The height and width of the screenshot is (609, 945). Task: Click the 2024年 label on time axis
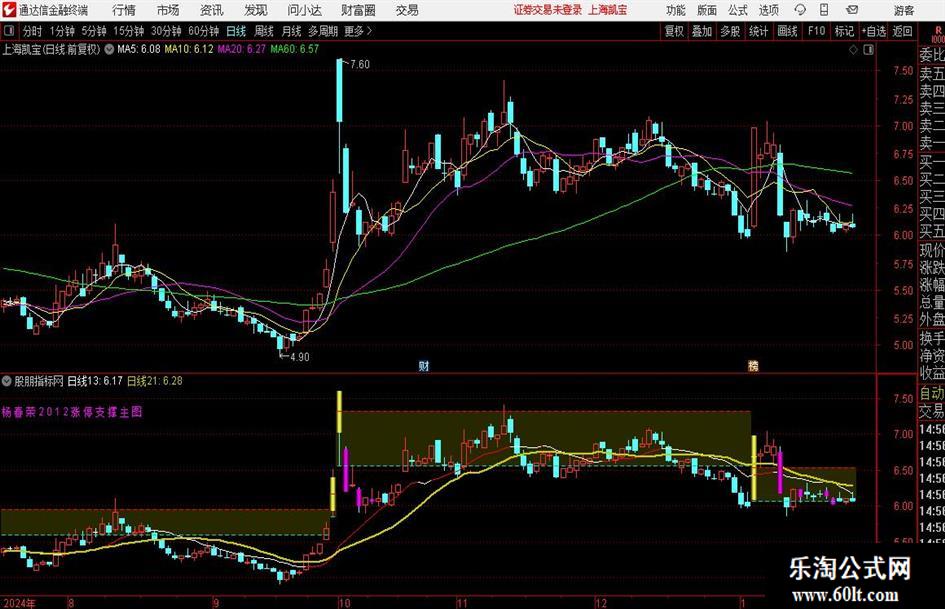[19, 603]
